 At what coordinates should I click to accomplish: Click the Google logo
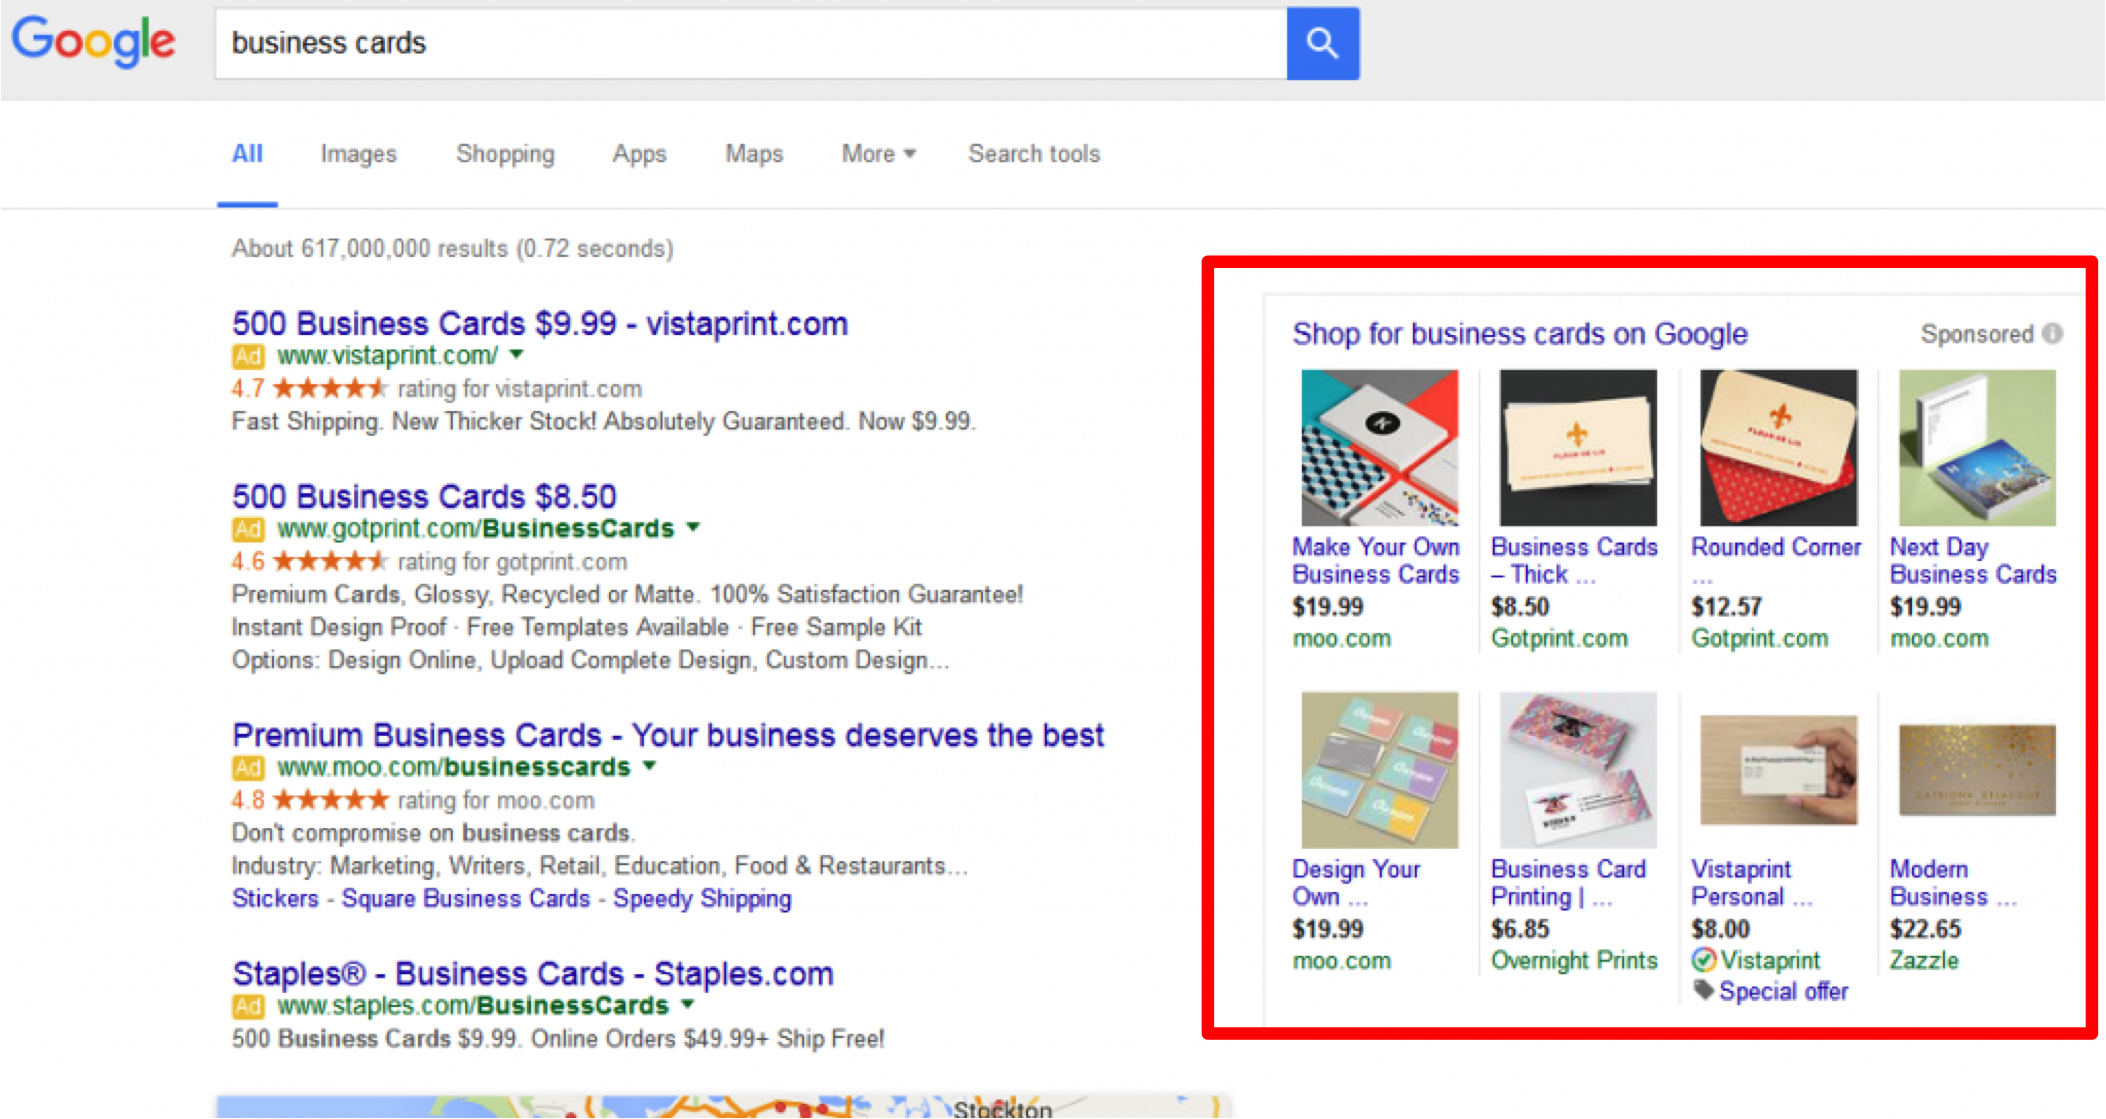coord(94,42)
